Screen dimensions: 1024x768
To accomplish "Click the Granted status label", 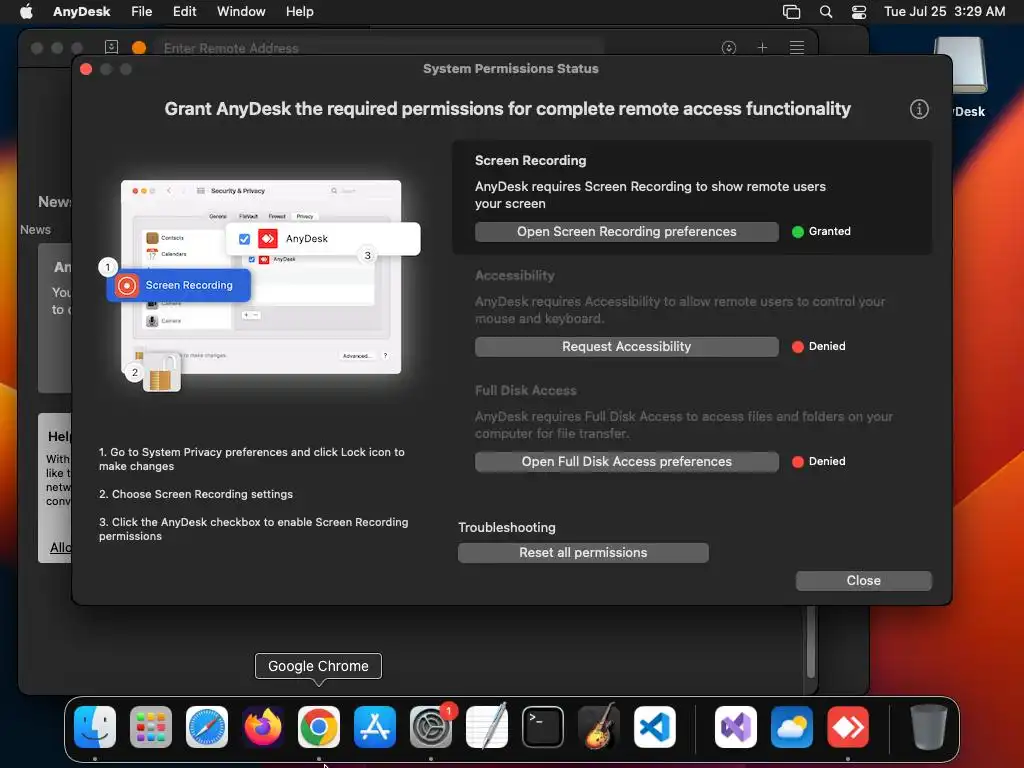I will pos(829,231).
